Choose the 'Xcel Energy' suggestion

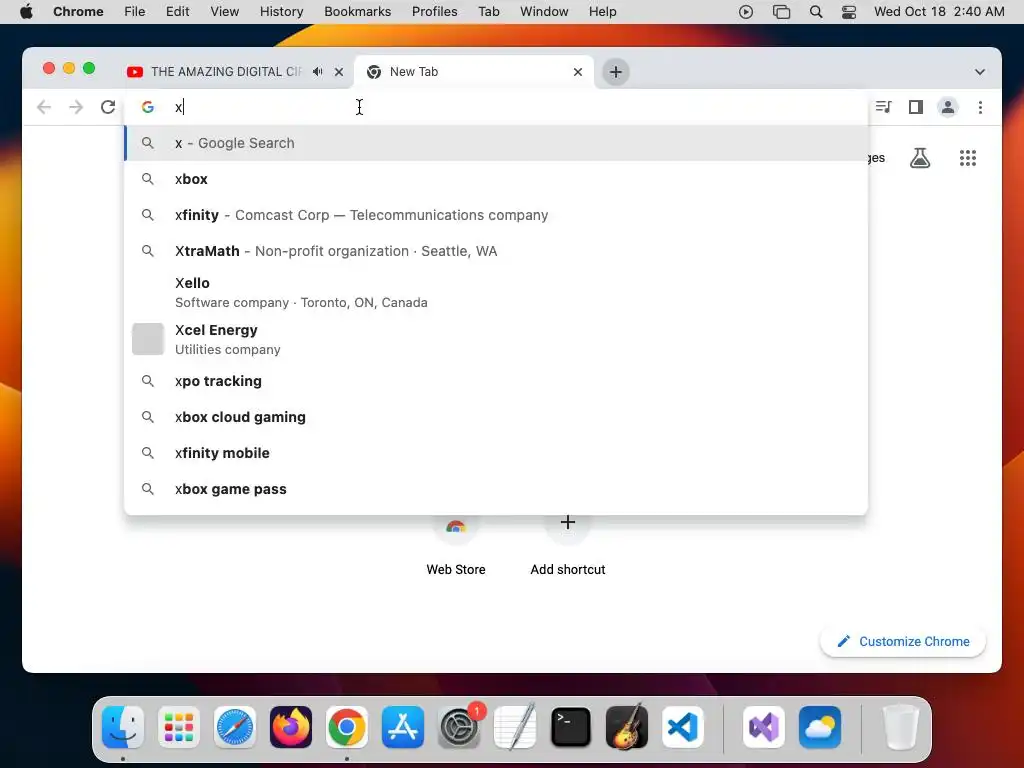click(496, 340)
